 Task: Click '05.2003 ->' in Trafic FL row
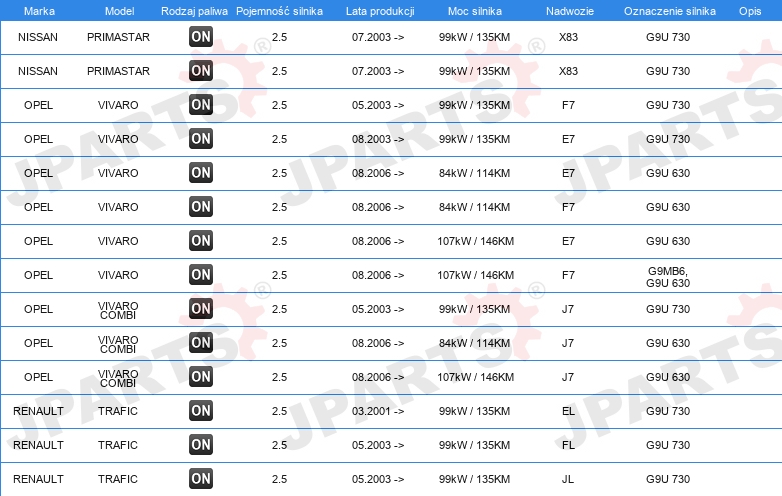coord(378,445)
